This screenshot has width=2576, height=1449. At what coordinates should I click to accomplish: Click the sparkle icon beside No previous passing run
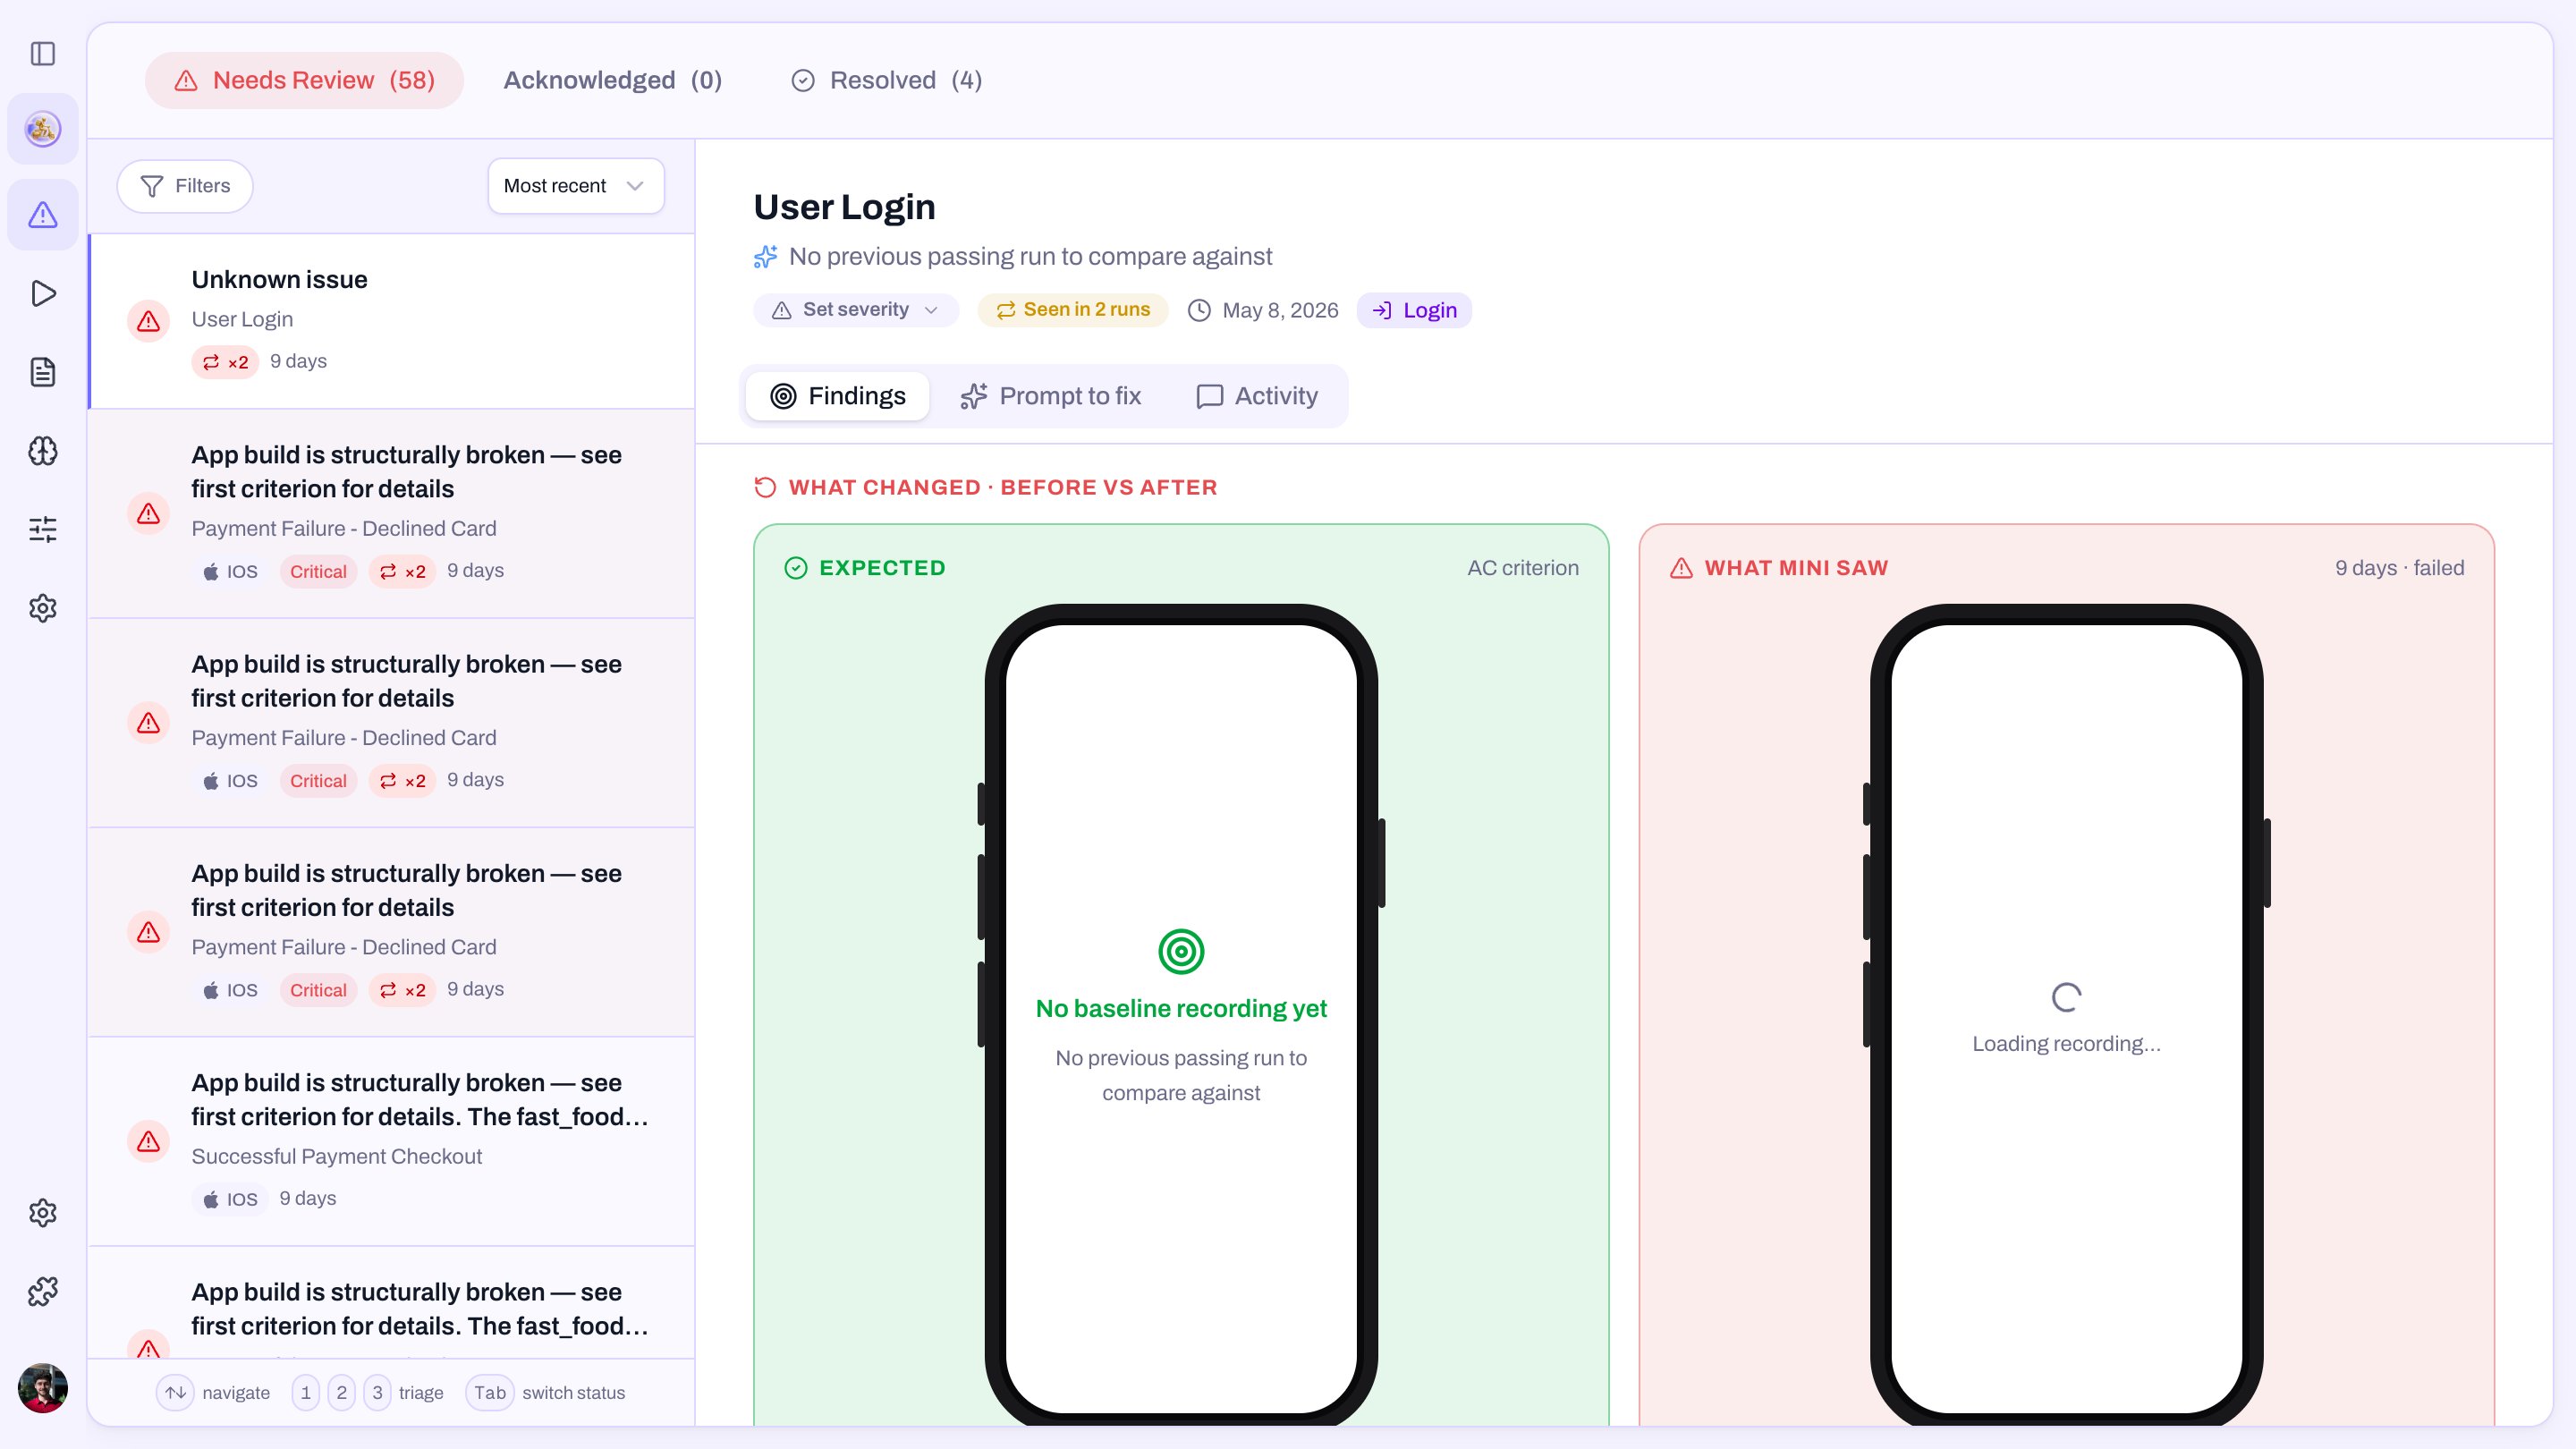(x=765, y=257)
